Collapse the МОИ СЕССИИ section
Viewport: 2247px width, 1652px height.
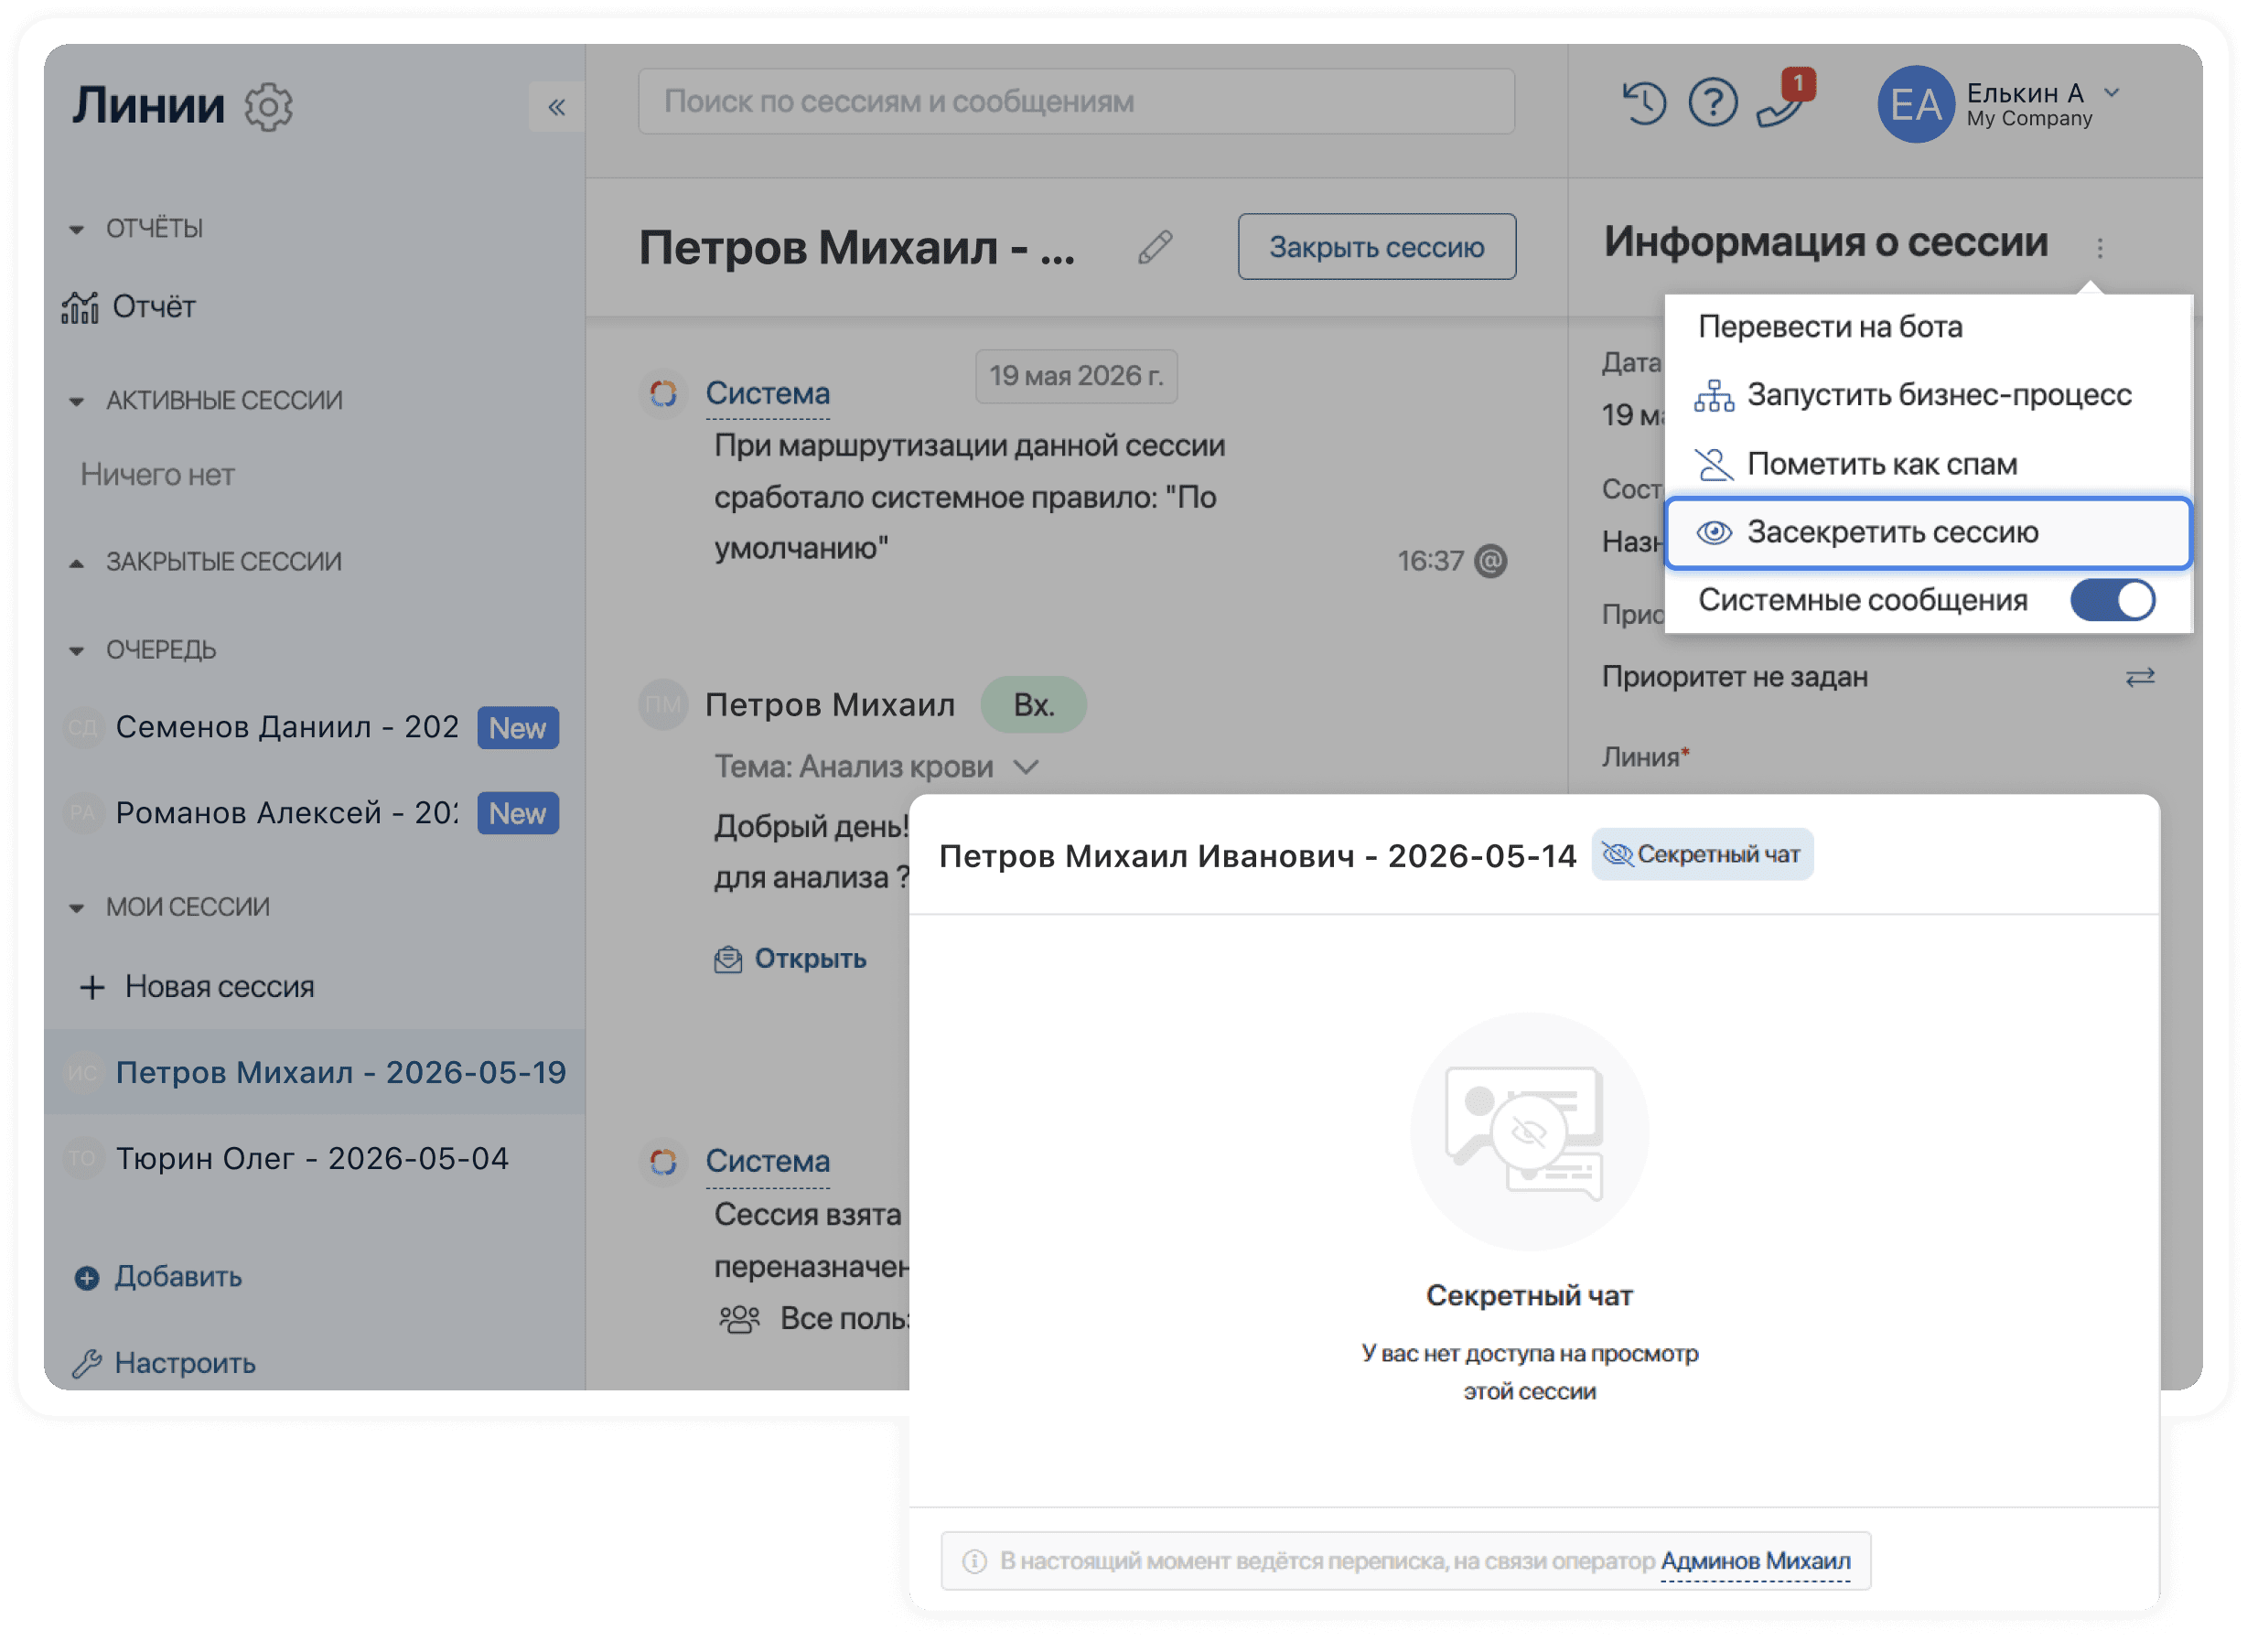(76, 909)
